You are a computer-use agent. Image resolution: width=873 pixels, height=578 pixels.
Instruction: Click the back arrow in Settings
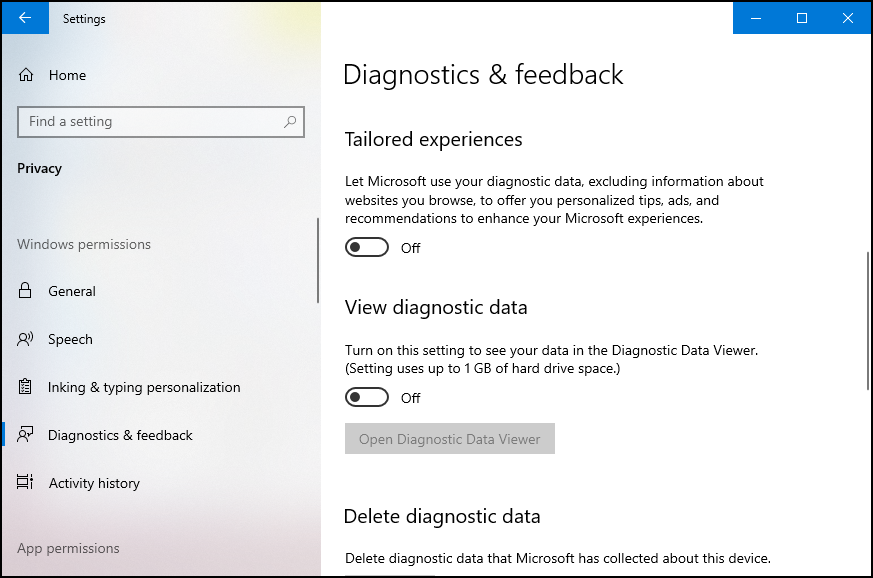pos(24,18)
